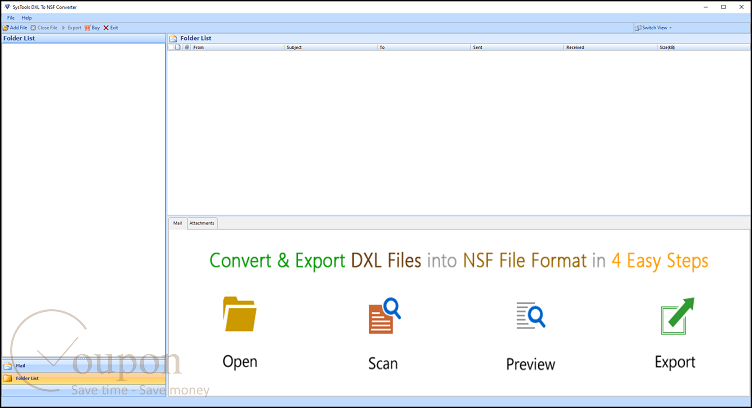
Task: Click the yellow Open folder icon
Action: coord(239,314)
